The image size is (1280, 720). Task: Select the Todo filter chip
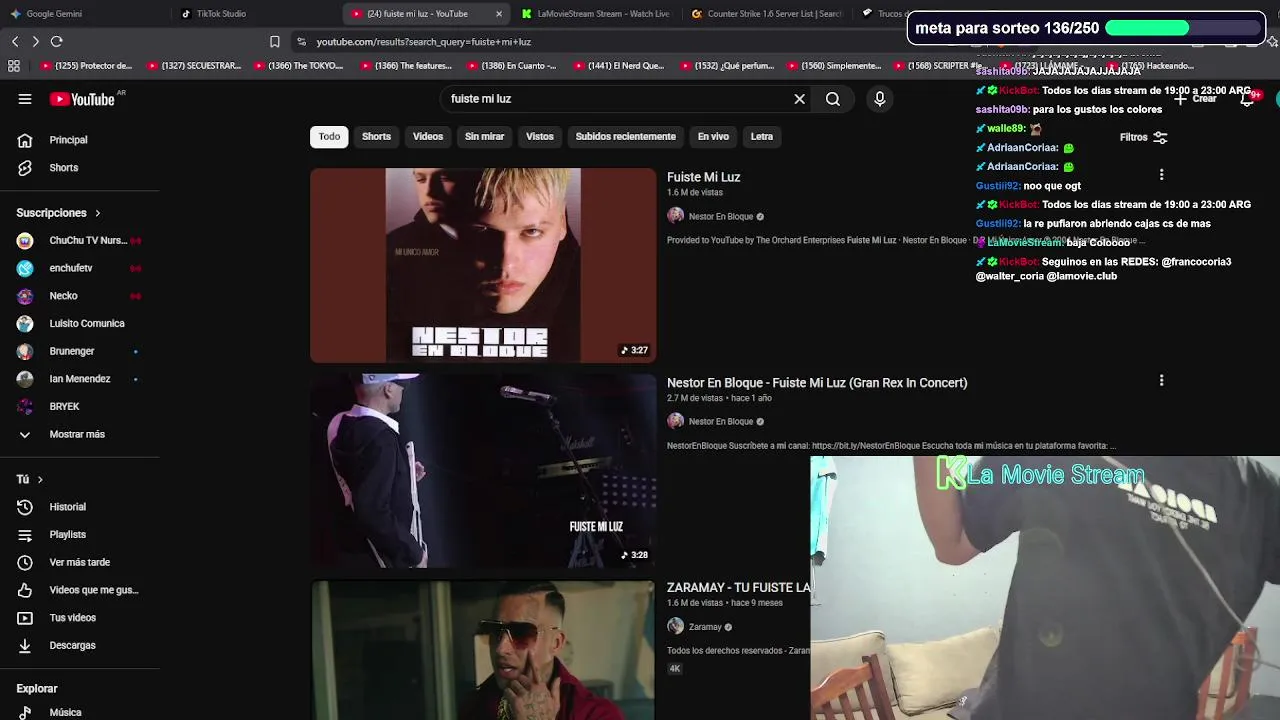[x=329, y=137]
